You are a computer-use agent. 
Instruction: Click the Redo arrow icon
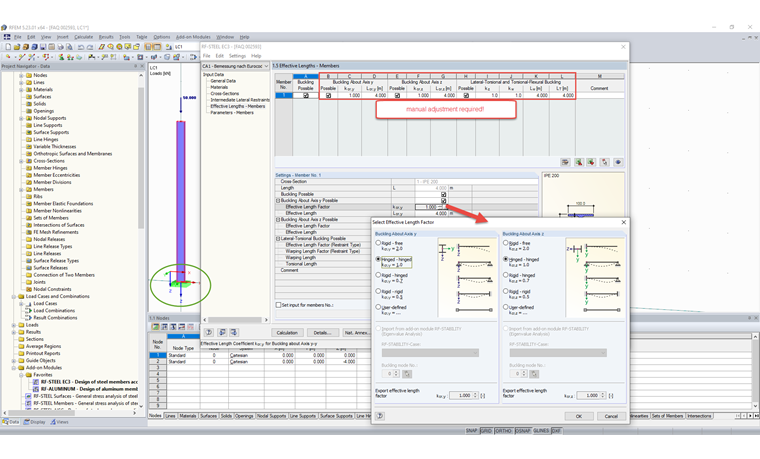coord(90,47)
